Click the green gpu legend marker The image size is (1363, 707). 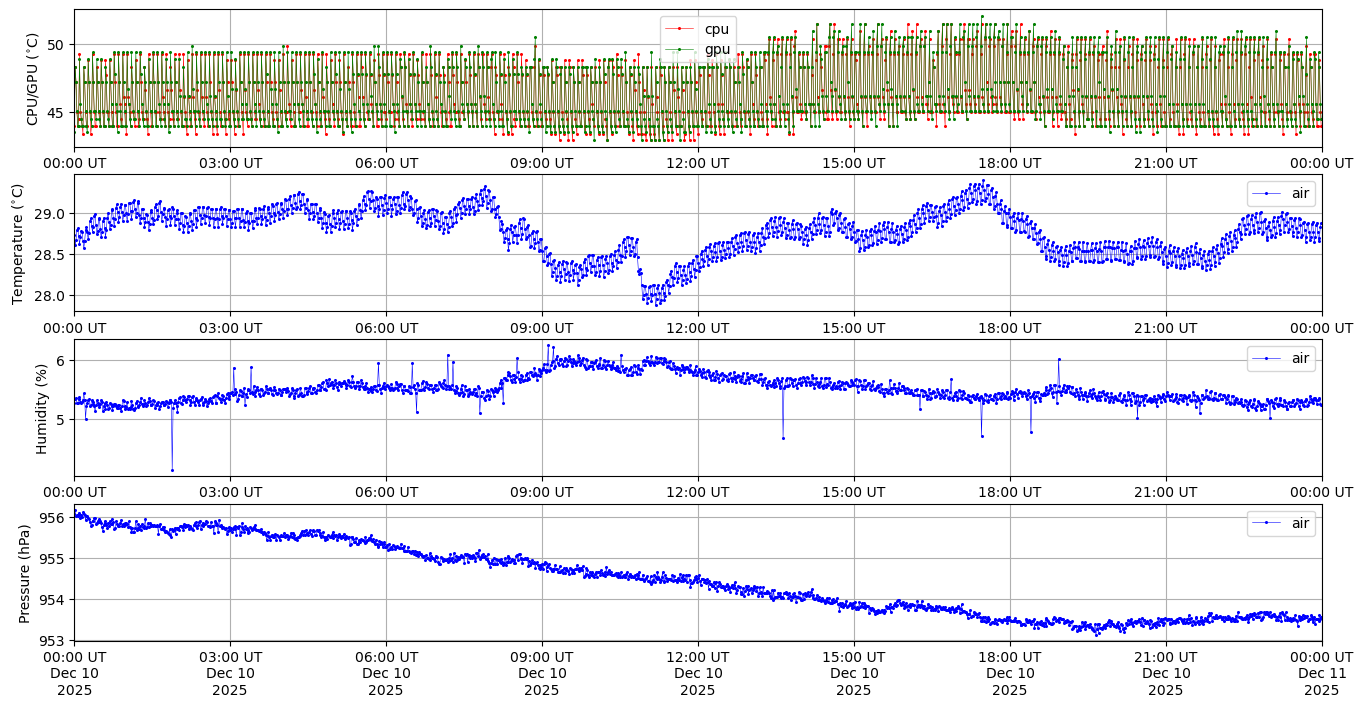pos(680,49)
